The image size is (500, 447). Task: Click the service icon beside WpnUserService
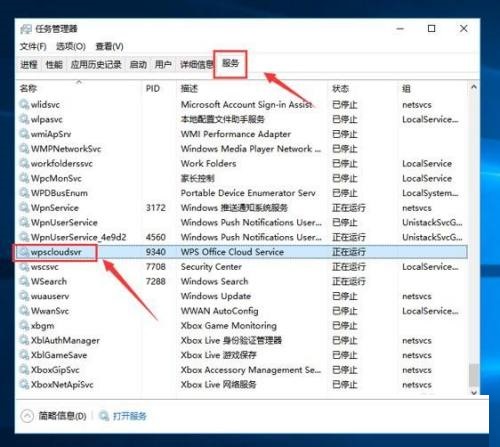pos(24,222)
